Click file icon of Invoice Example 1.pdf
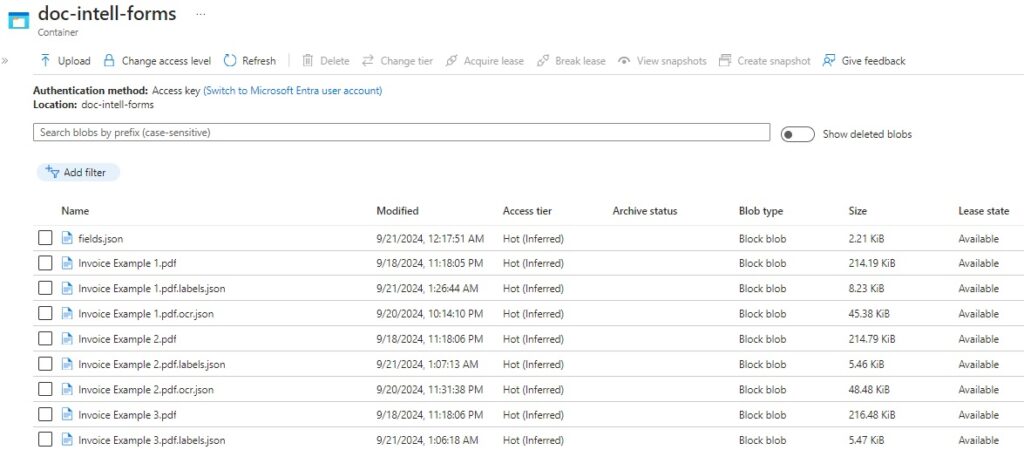The height and width of the screenshot is (450, 1024). (x=67, y=263)
